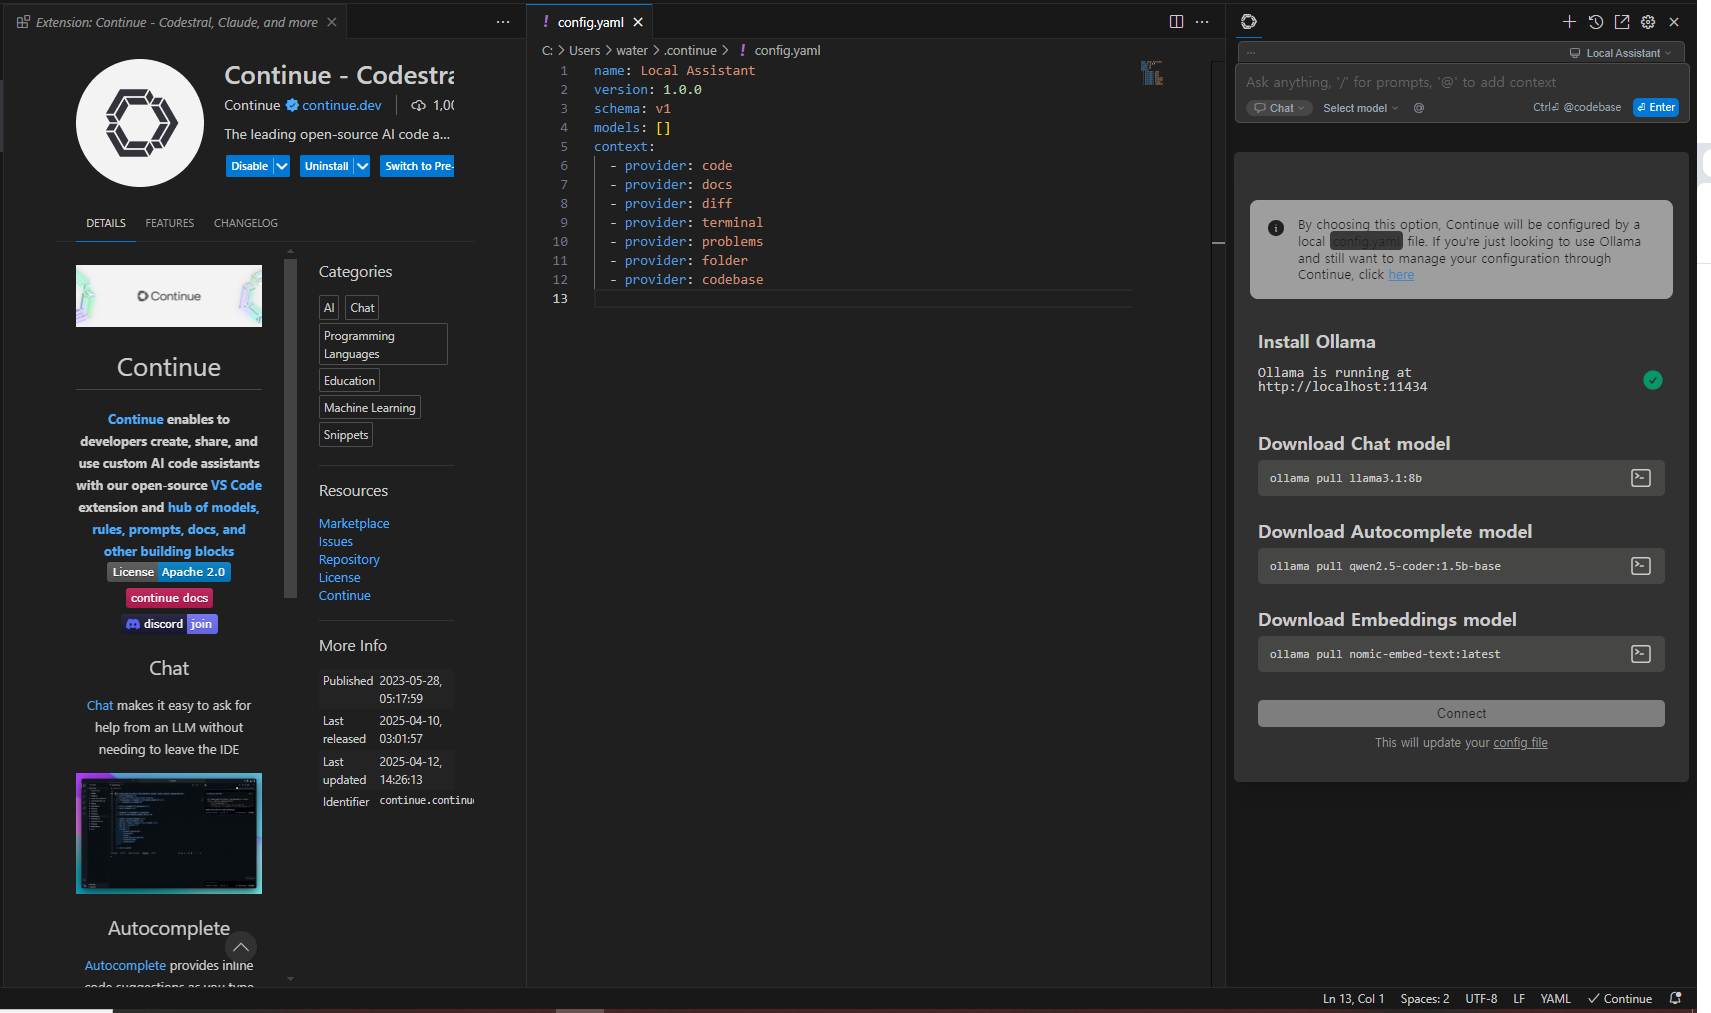Click green Ollama running checkmark
This screenshot has width=1711, height=1013.
1653,380
